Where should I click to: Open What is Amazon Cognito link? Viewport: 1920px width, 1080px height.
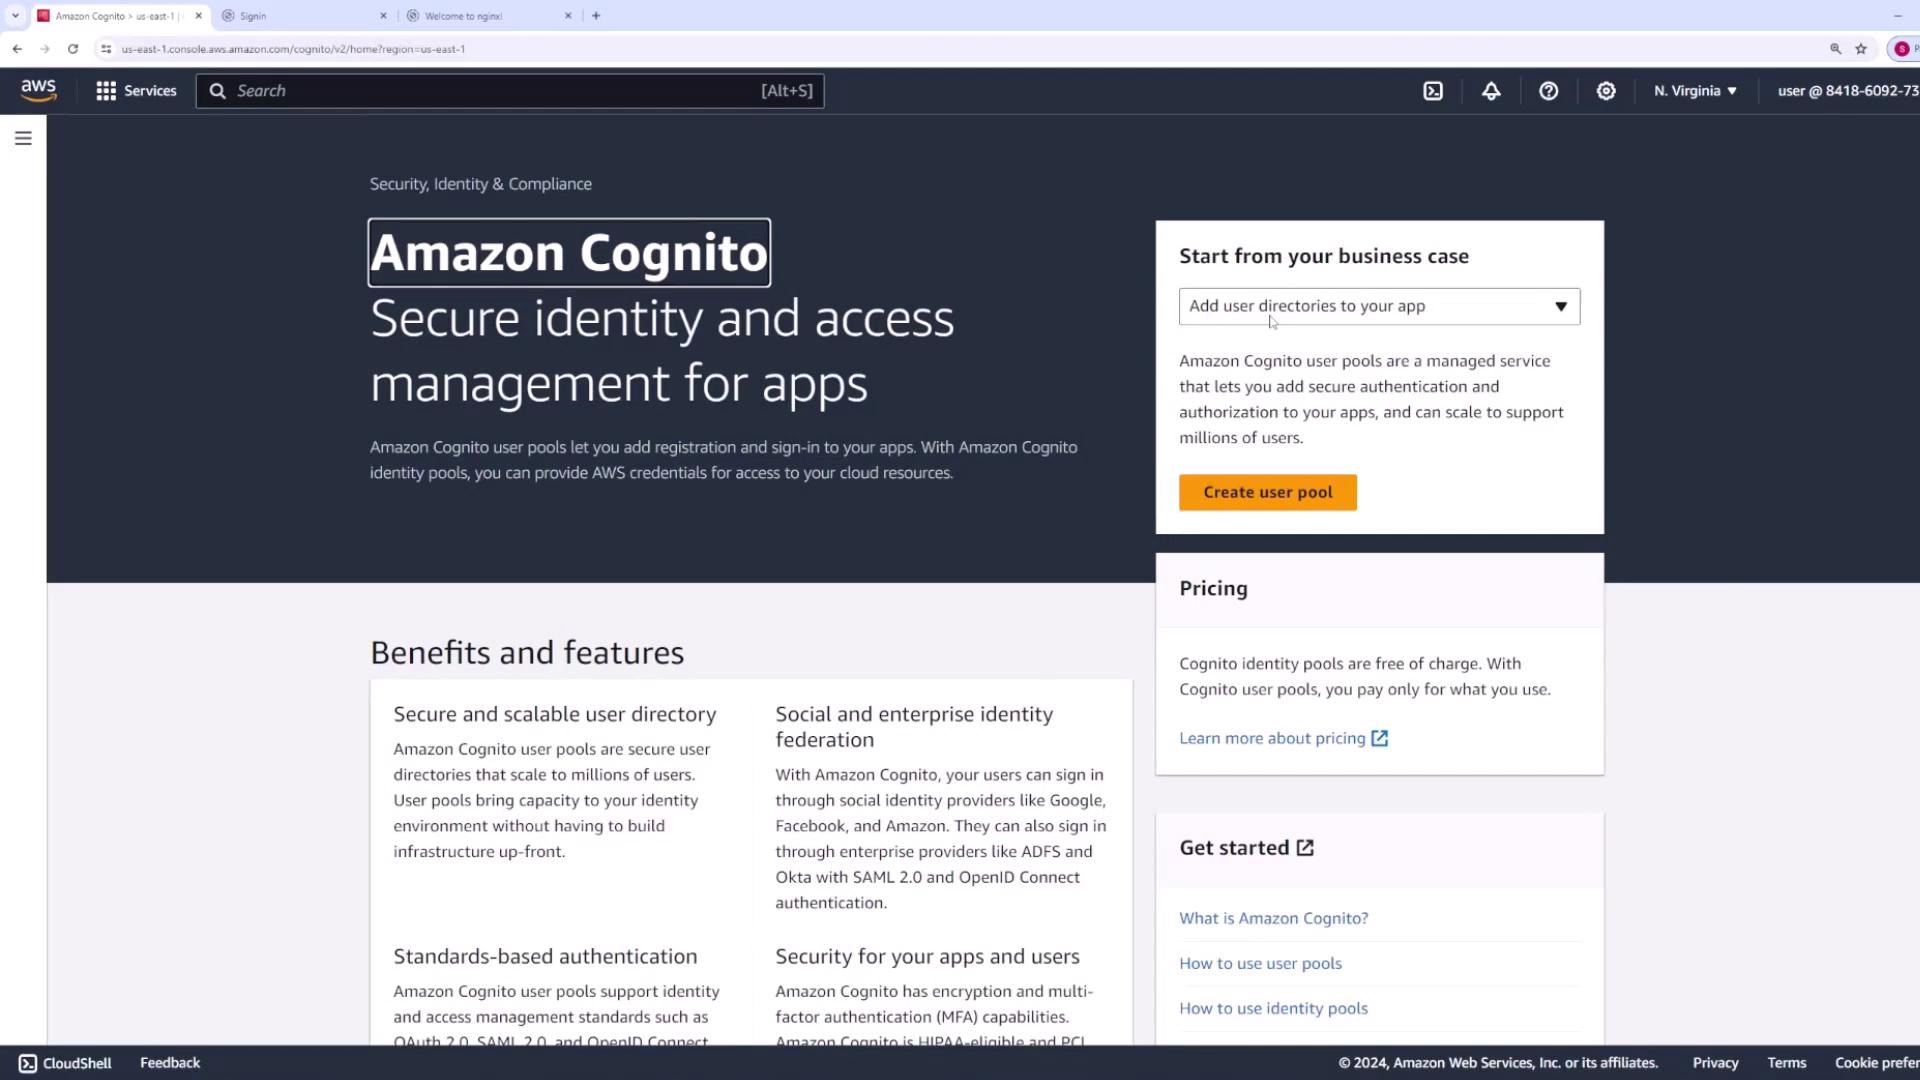point(1273,918)
